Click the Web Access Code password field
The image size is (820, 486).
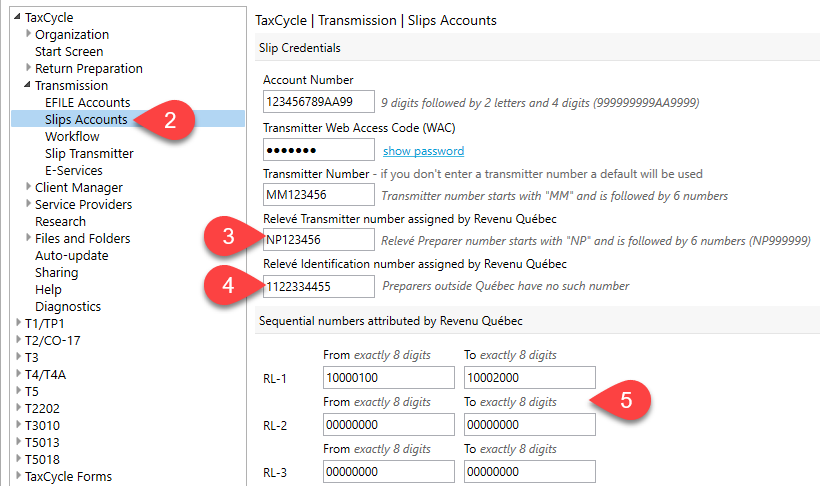[318, 150]
